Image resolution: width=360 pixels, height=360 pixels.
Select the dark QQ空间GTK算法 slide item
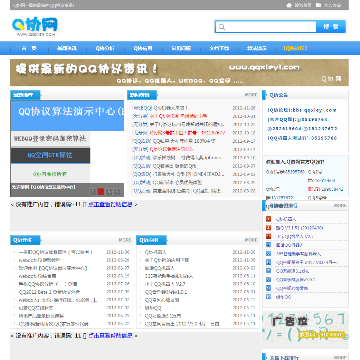coord(50,155)
